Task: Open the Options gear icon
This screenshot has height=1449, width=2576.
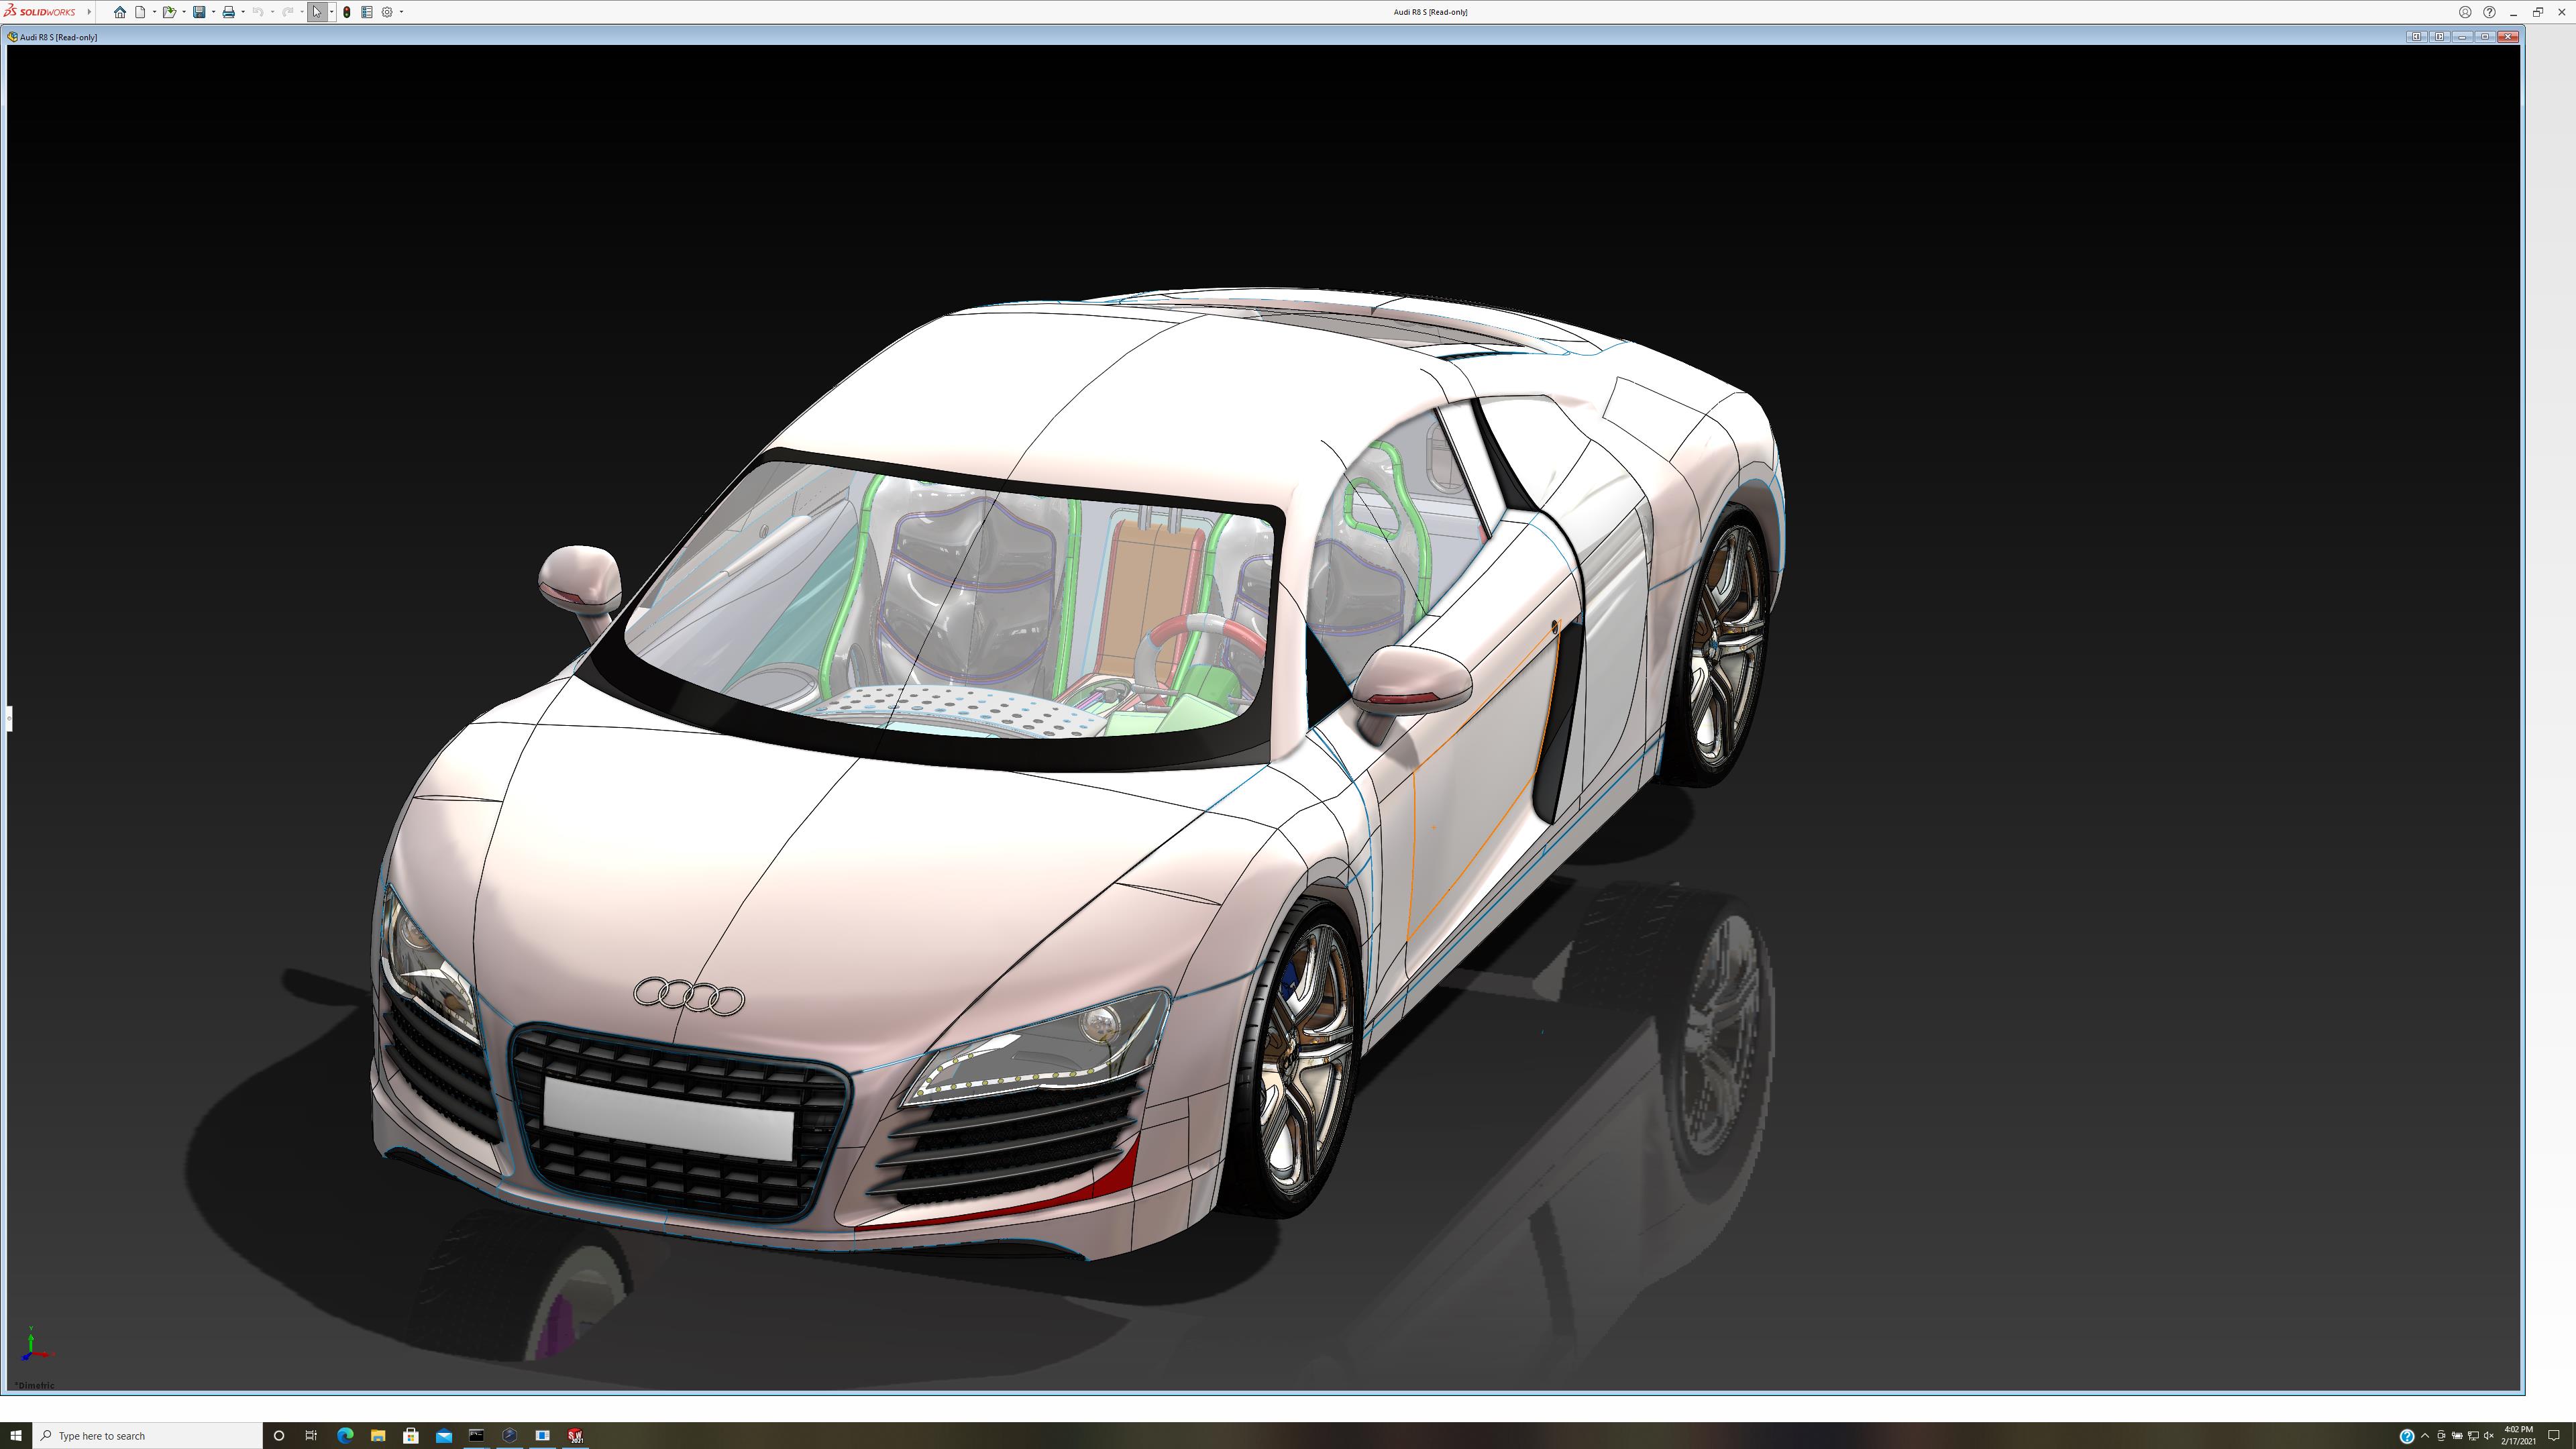Action: pos(387,12)
